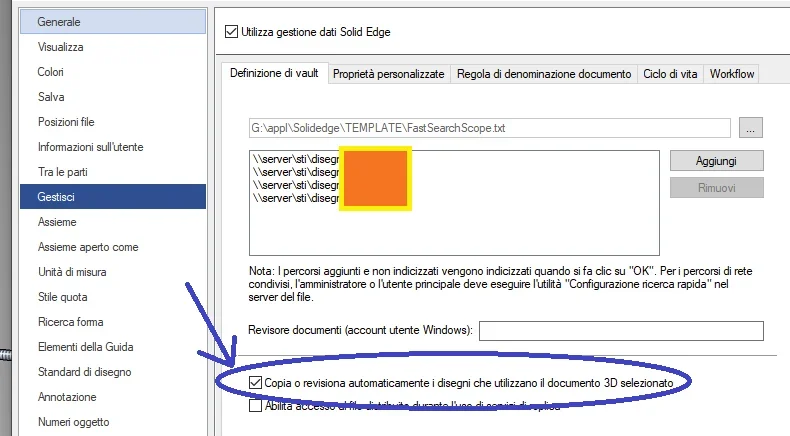
Task: Check the 'Abilita accesso al file' checkbox
Action: [256, 405]
